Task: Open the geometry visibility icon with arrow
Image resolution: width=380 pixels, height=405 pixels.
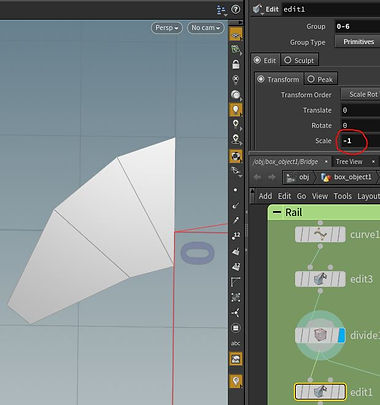Action: pyautogui.click(x=236, y=171)
